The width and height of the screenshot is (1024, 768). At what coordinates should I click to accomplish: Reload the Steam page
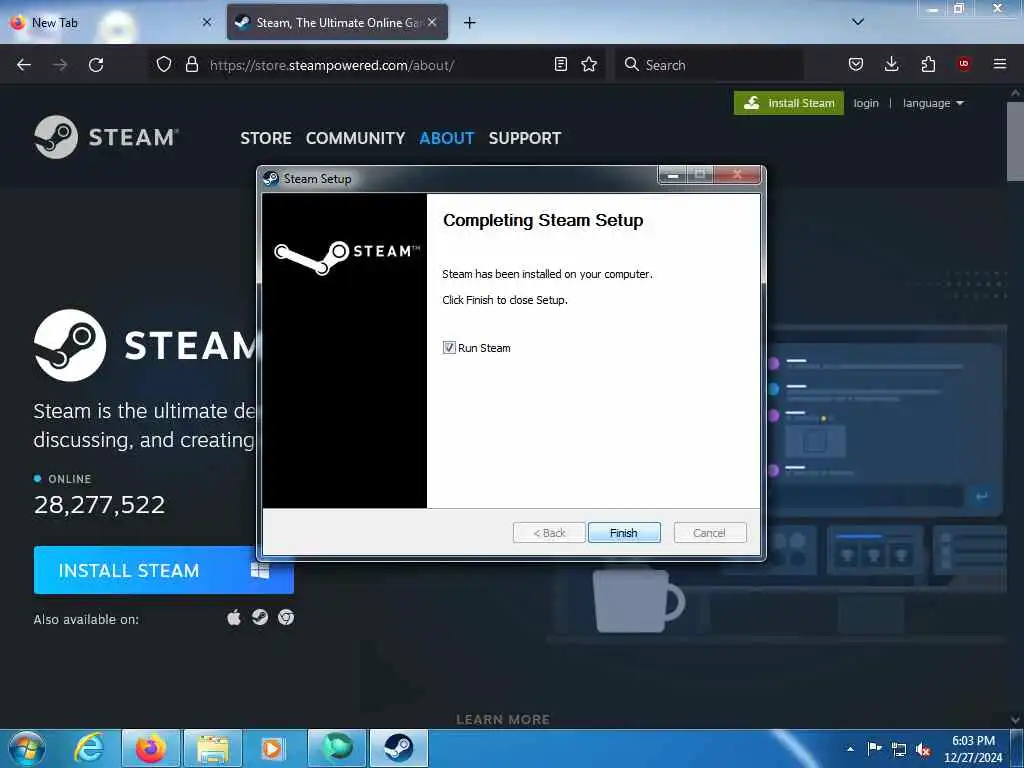click(x=96, y=65)
